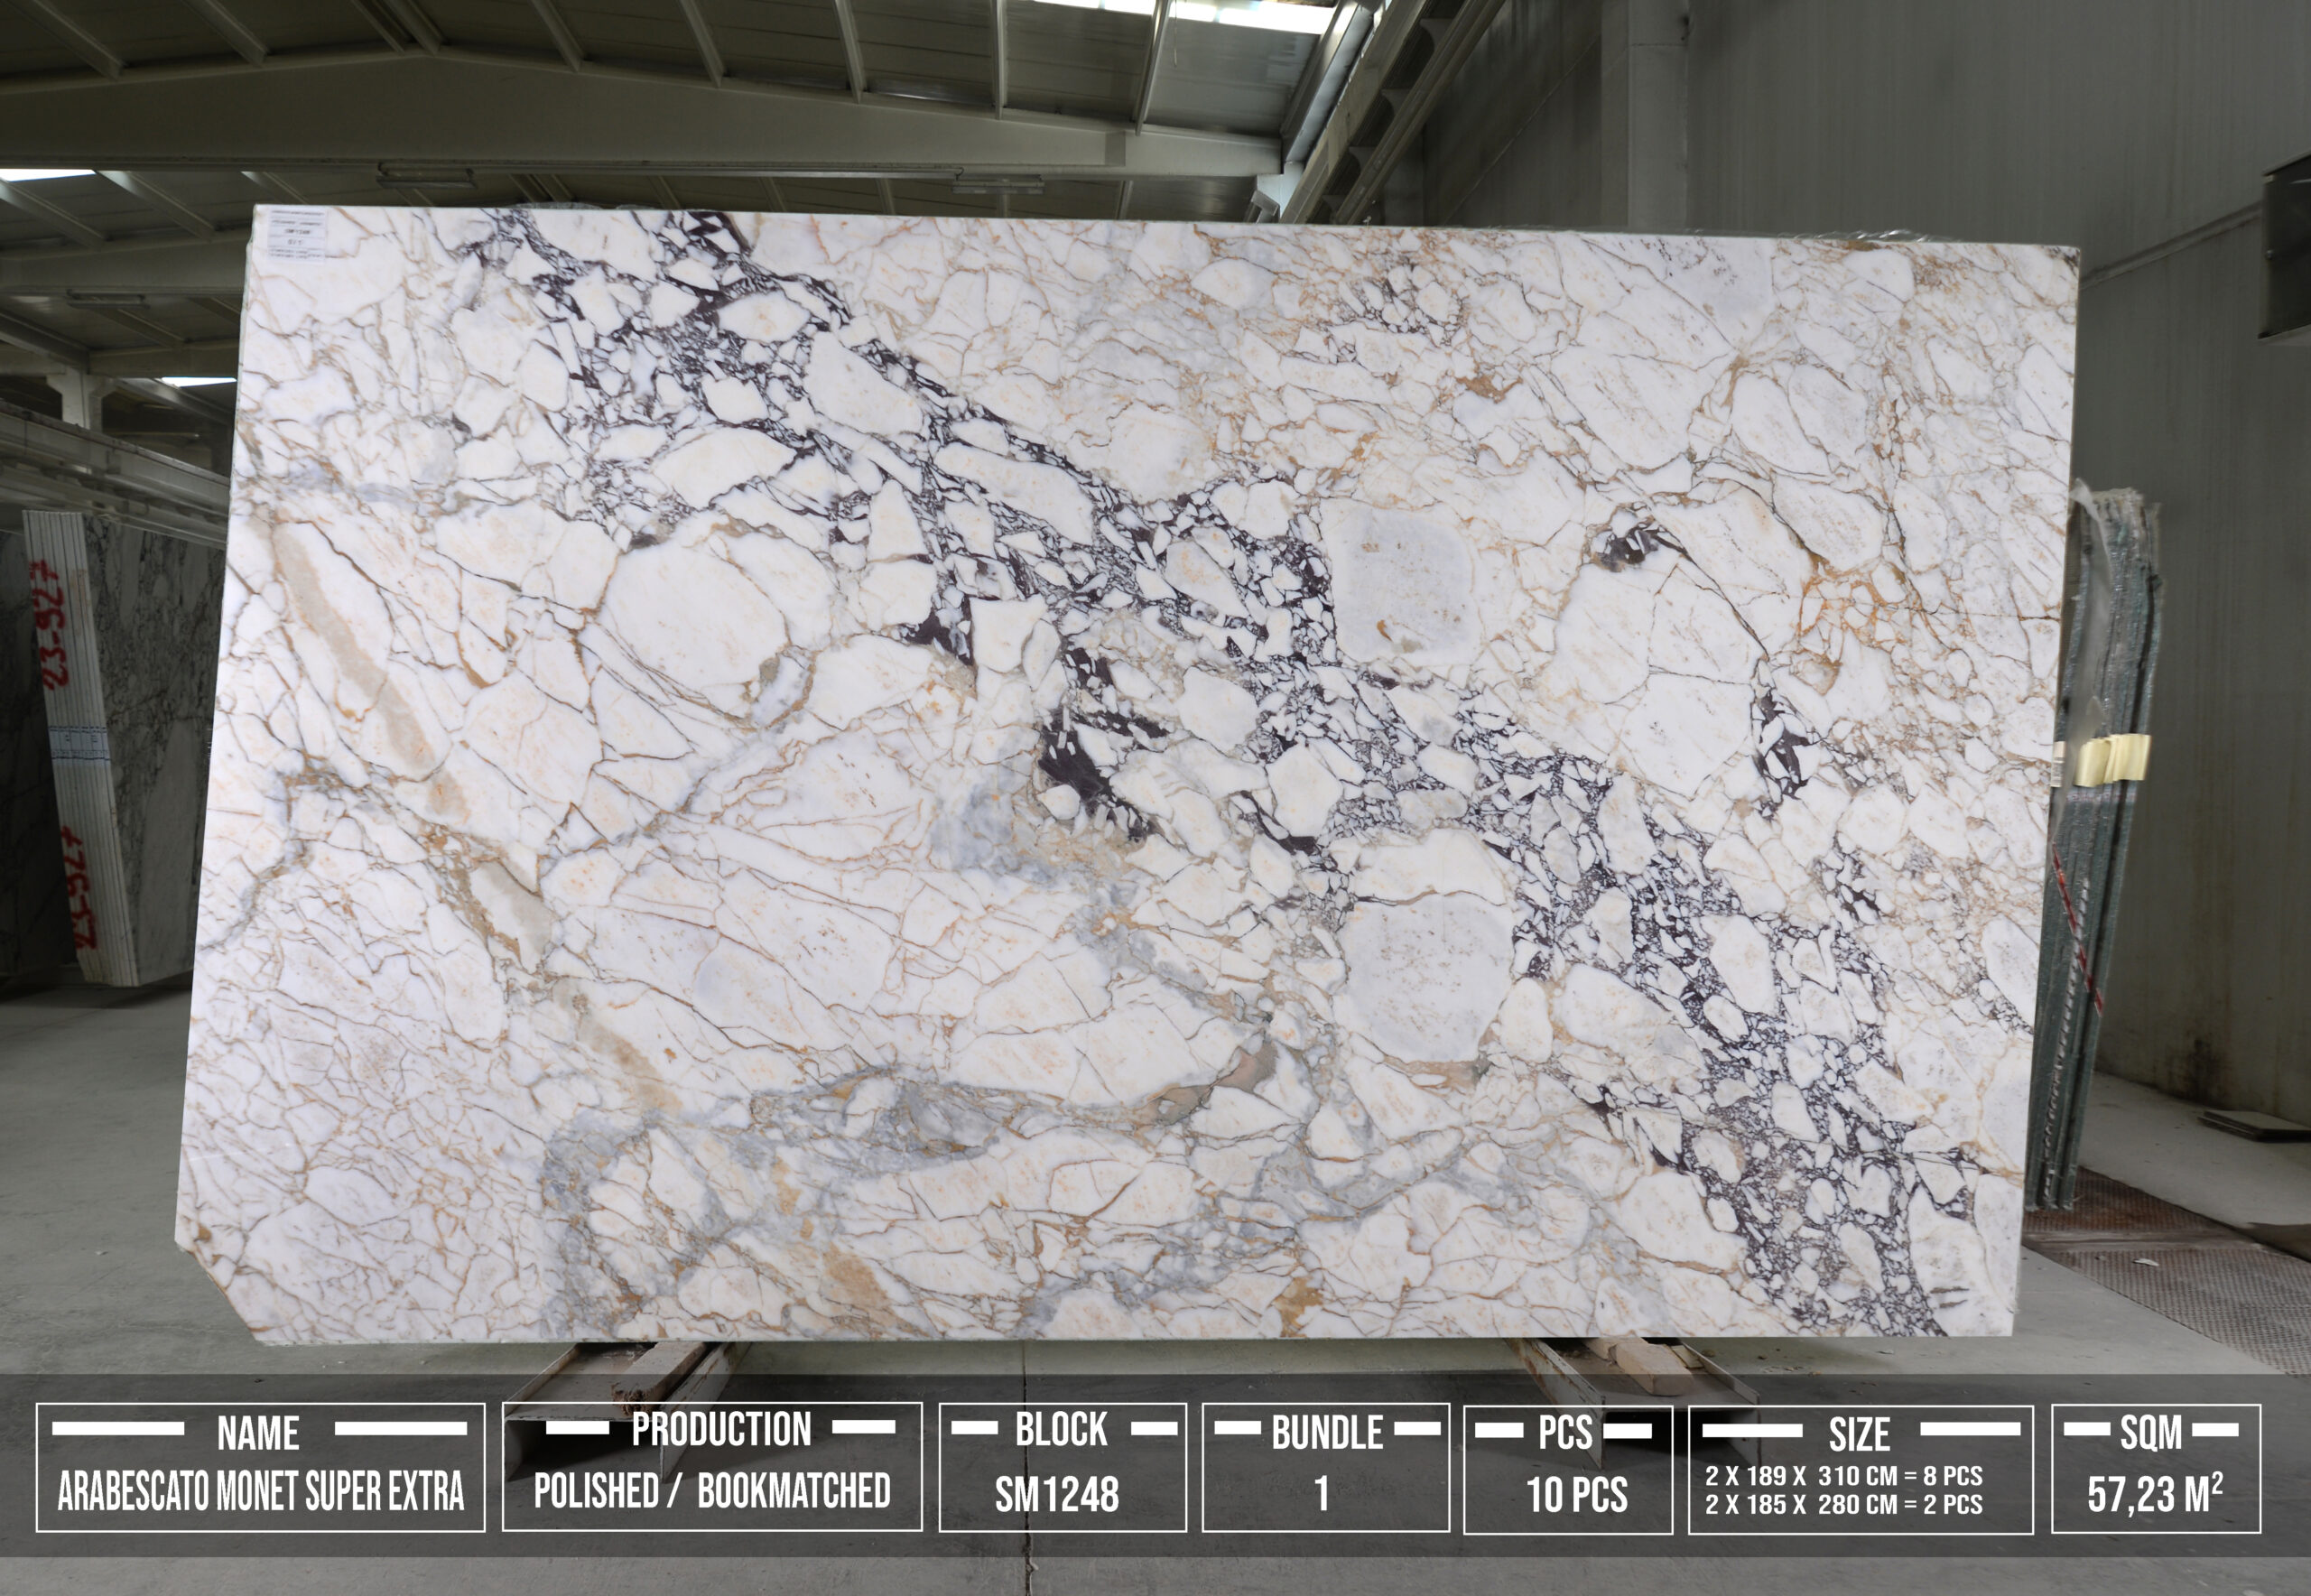Click the 57,23 m² value
2311x1596 pixels.
click(x=2155, y=1495)
